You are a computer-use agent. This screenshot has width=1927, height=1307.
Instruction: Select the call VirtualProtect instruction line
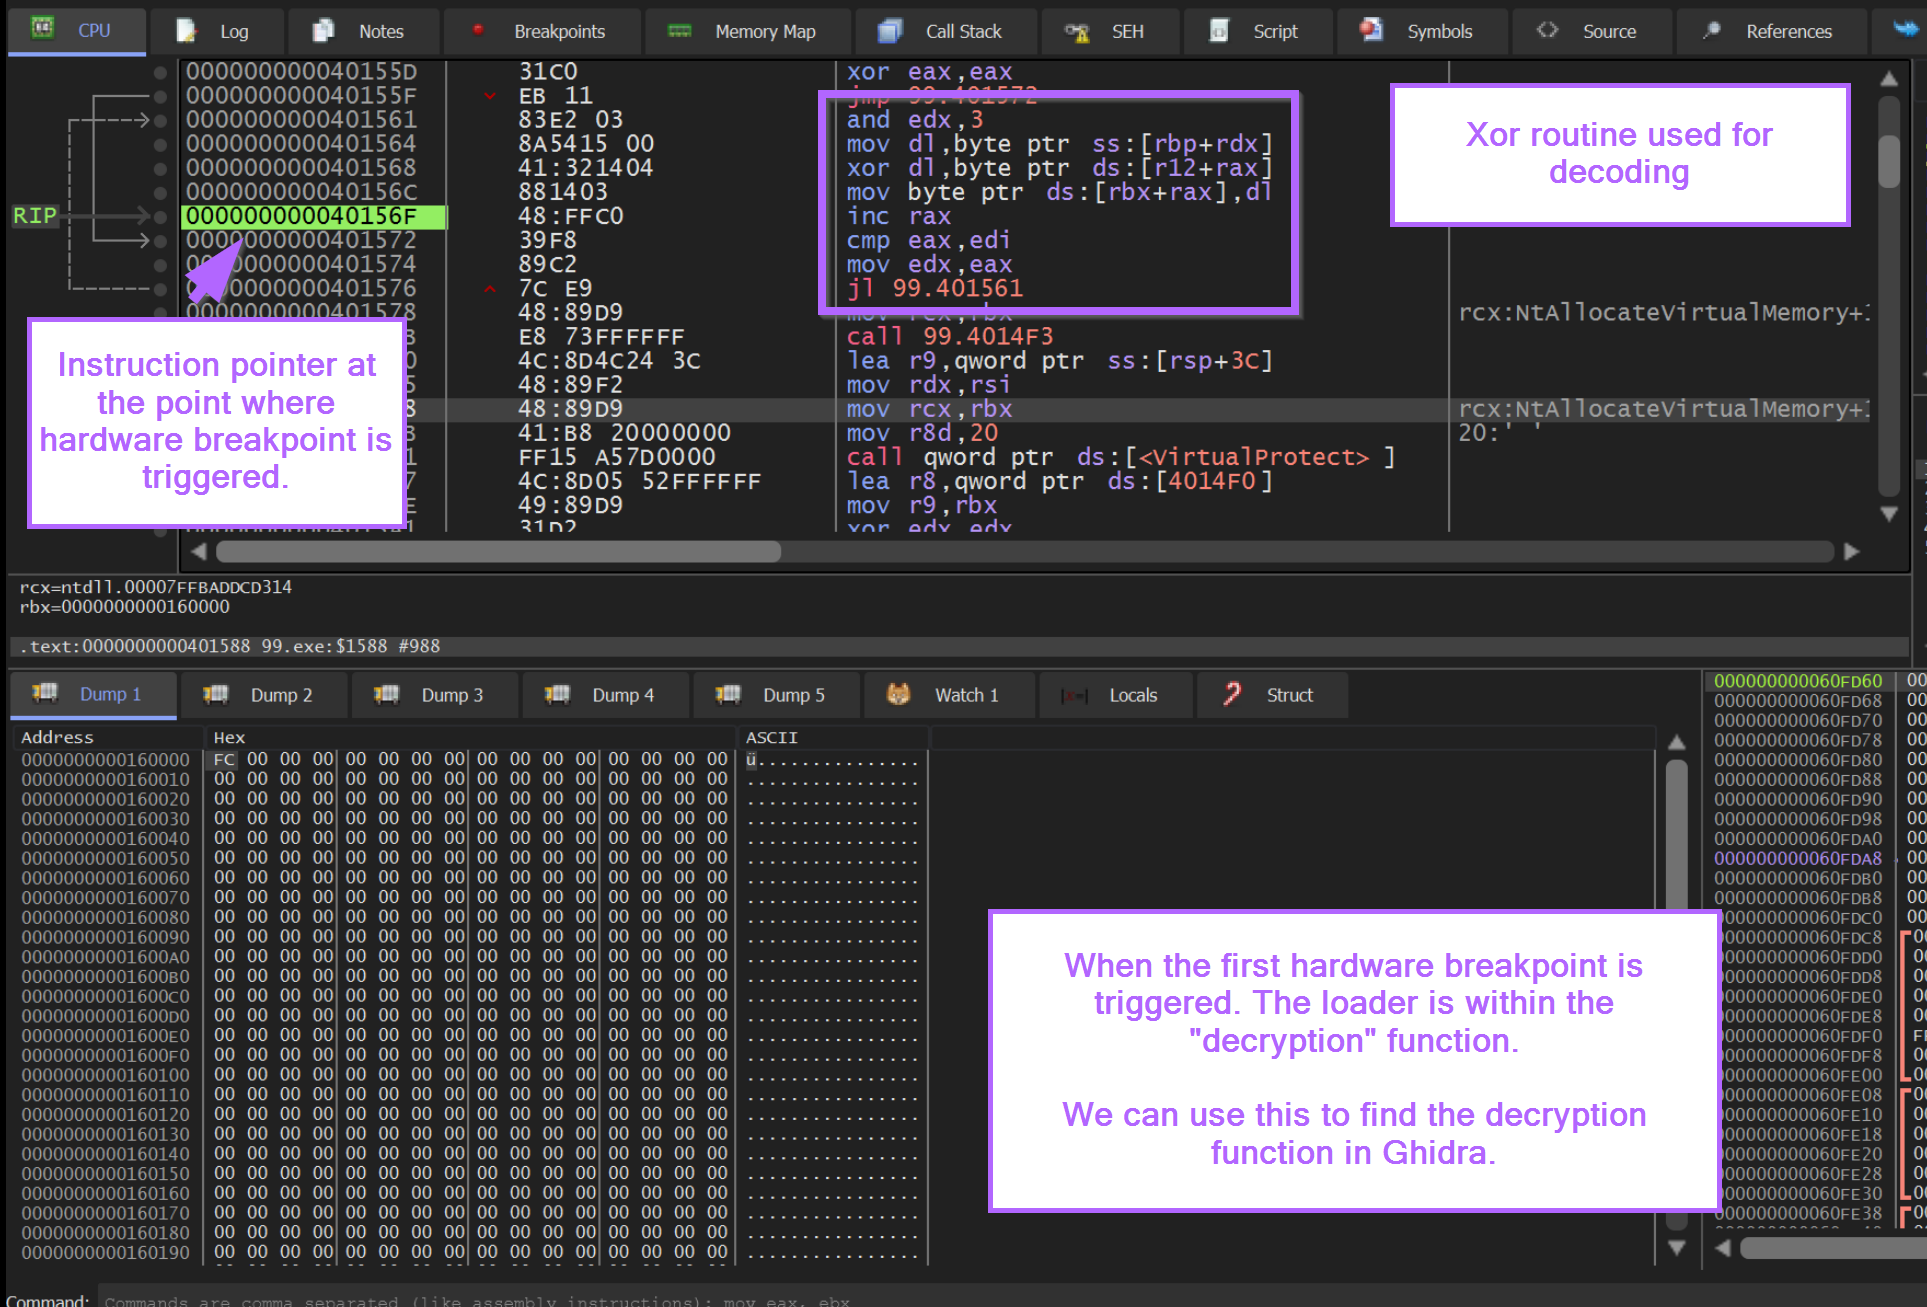(x=1120, y=457)
